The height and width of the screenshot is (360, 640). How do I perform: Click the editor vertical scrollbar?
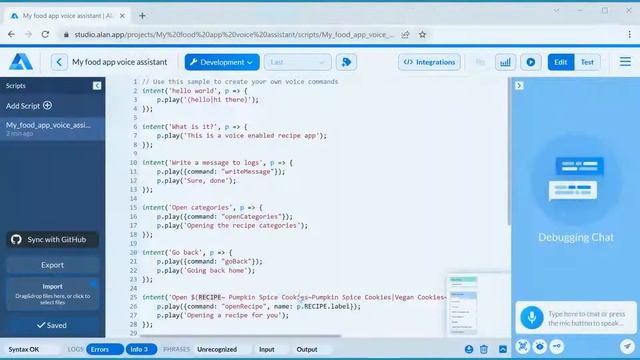[x=509, y=151]
